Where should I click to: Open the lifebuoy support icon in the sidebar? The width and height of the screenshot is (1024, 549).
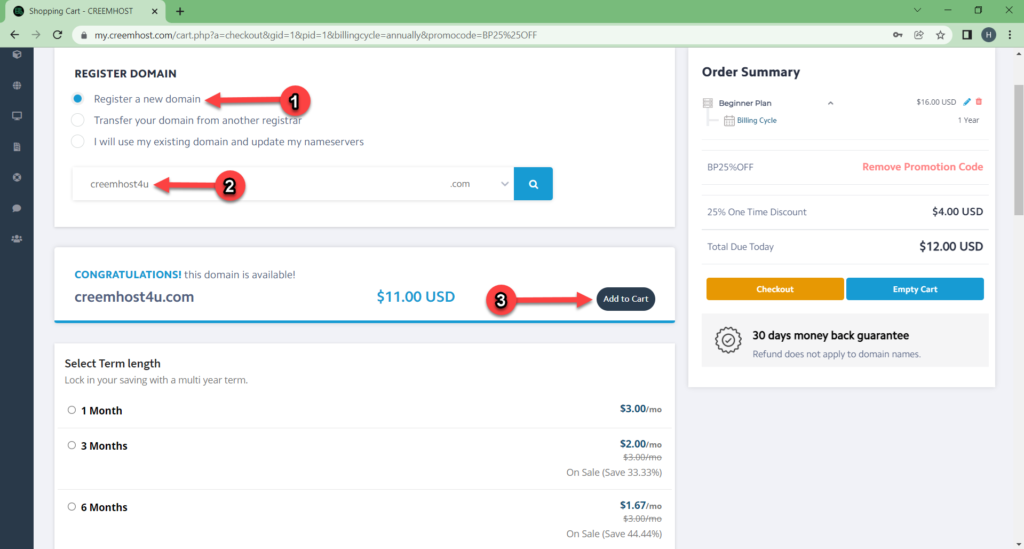tap(17, 178)
